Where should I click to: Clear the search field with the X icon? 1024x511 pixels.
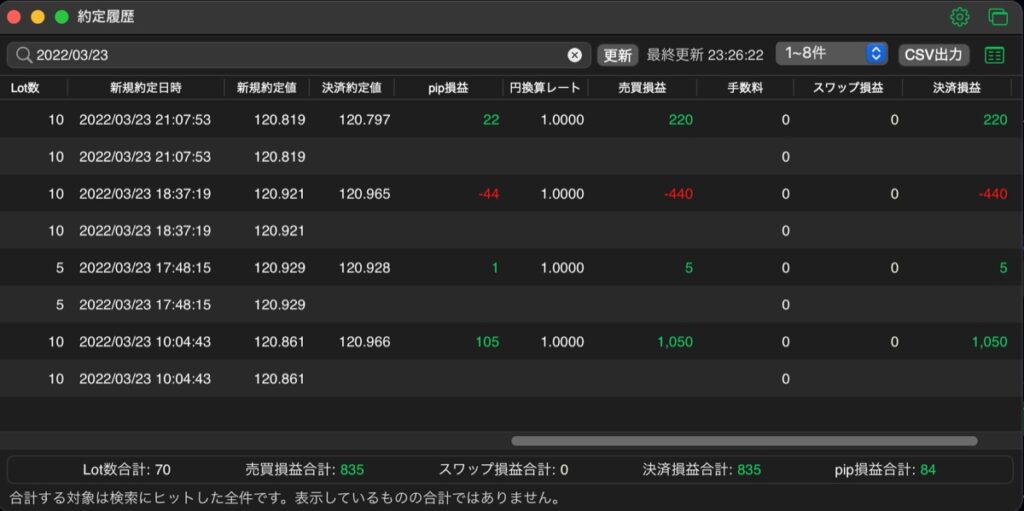574,56
